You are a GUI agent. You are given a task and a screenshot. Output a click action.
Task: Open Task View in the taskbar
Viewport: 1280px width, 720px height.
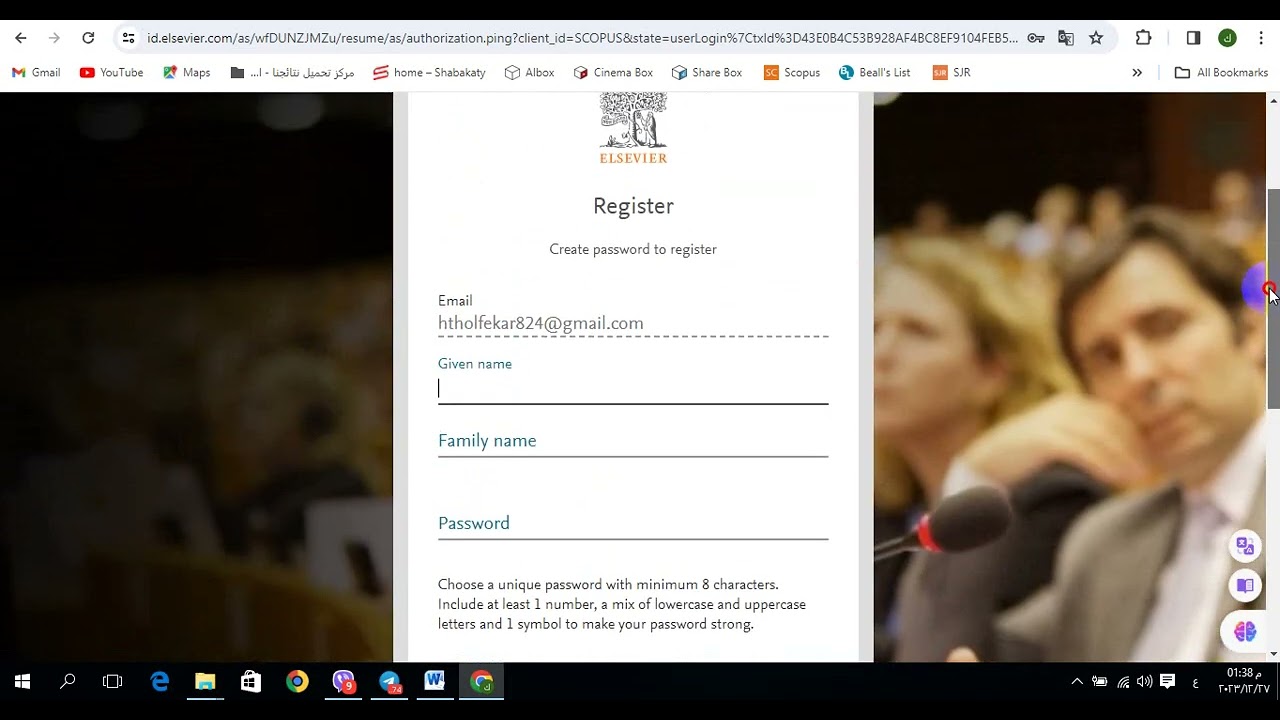click(113, 682)
